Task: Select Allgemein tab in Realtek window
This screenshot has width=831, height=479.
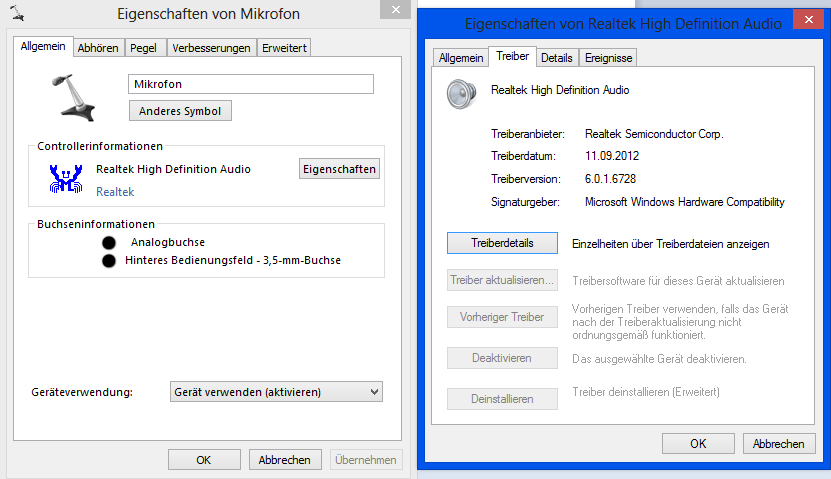Action: click(461, 58)
